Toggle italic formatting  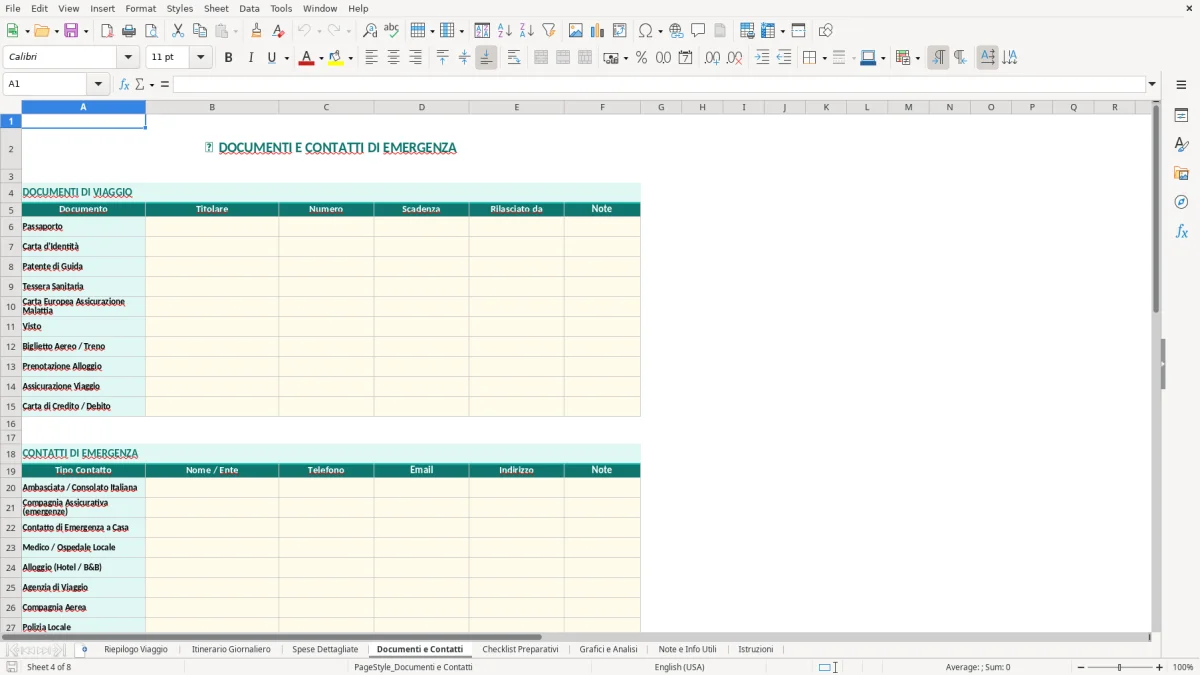(250, 58)
